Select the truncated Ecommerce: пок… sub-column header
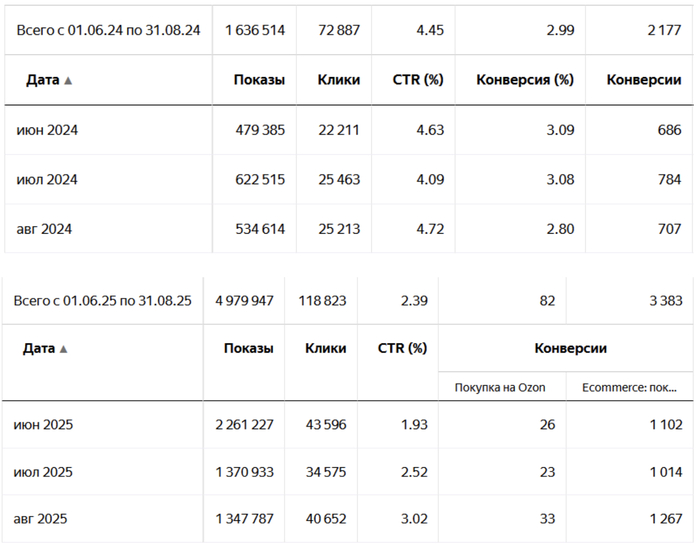This screenshot has width=700, height=548. [x=629, y=387]
